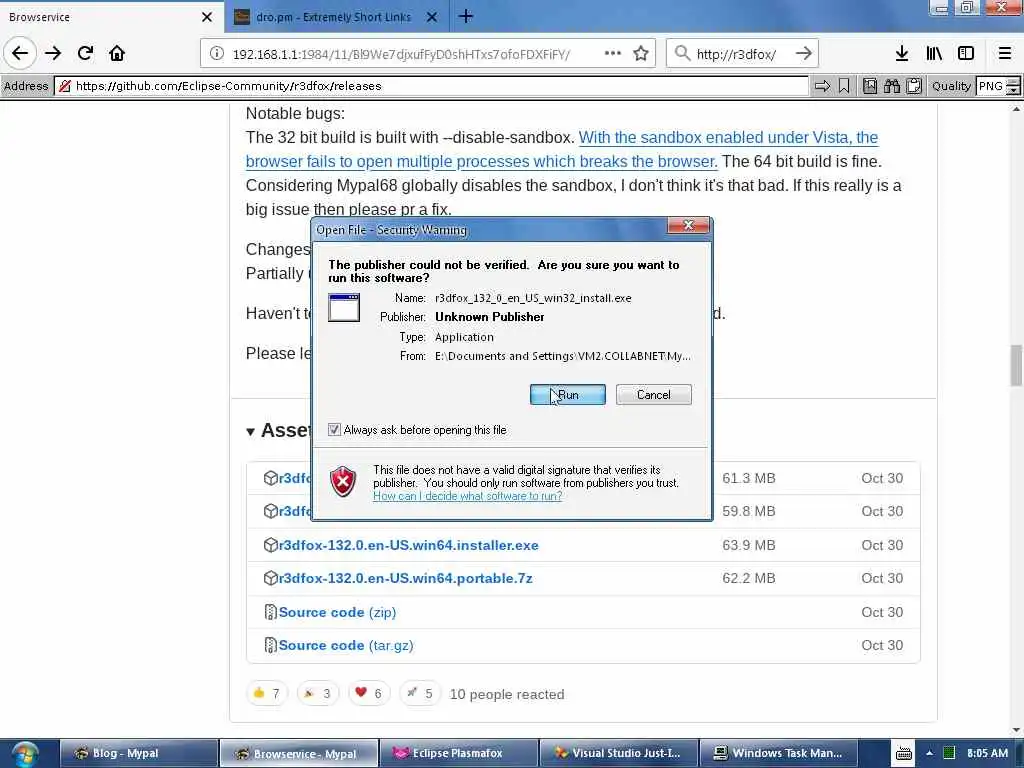Viewport: 1024px width, 768px height.
Task: Open the hamburger application menu
Action: pos(1005,54)
